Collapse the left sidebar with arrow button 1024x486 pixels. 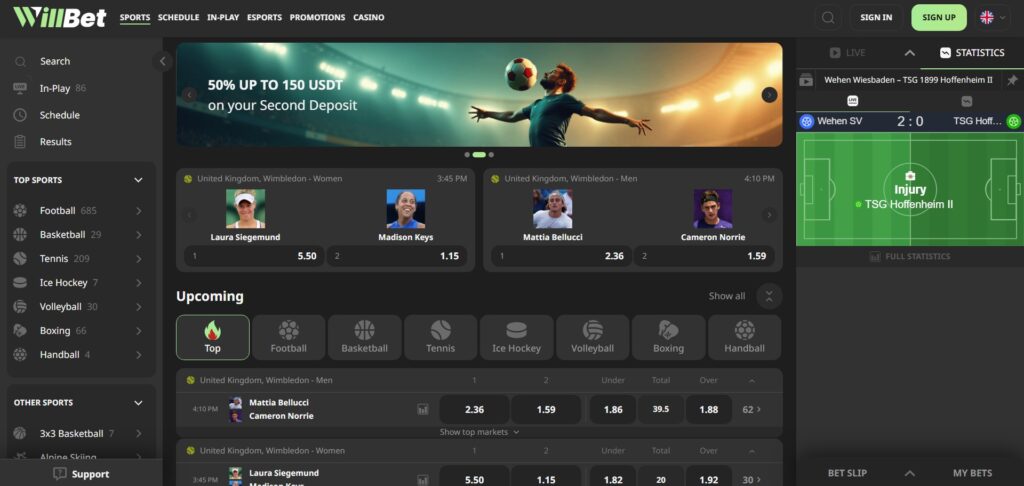(x=163, y=62)
